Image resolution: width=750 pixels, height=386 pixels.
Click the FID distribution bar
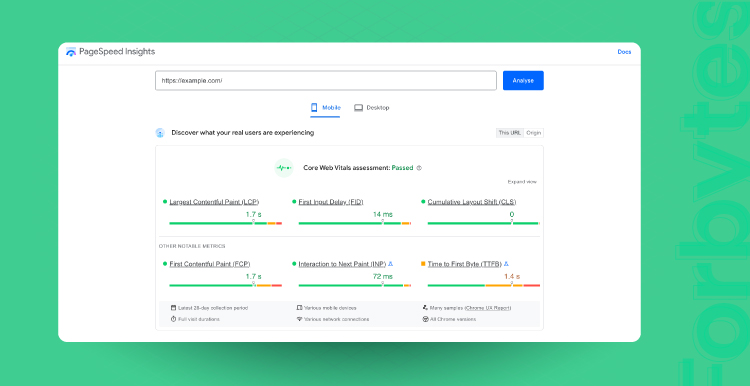click(x=354, y=223)
